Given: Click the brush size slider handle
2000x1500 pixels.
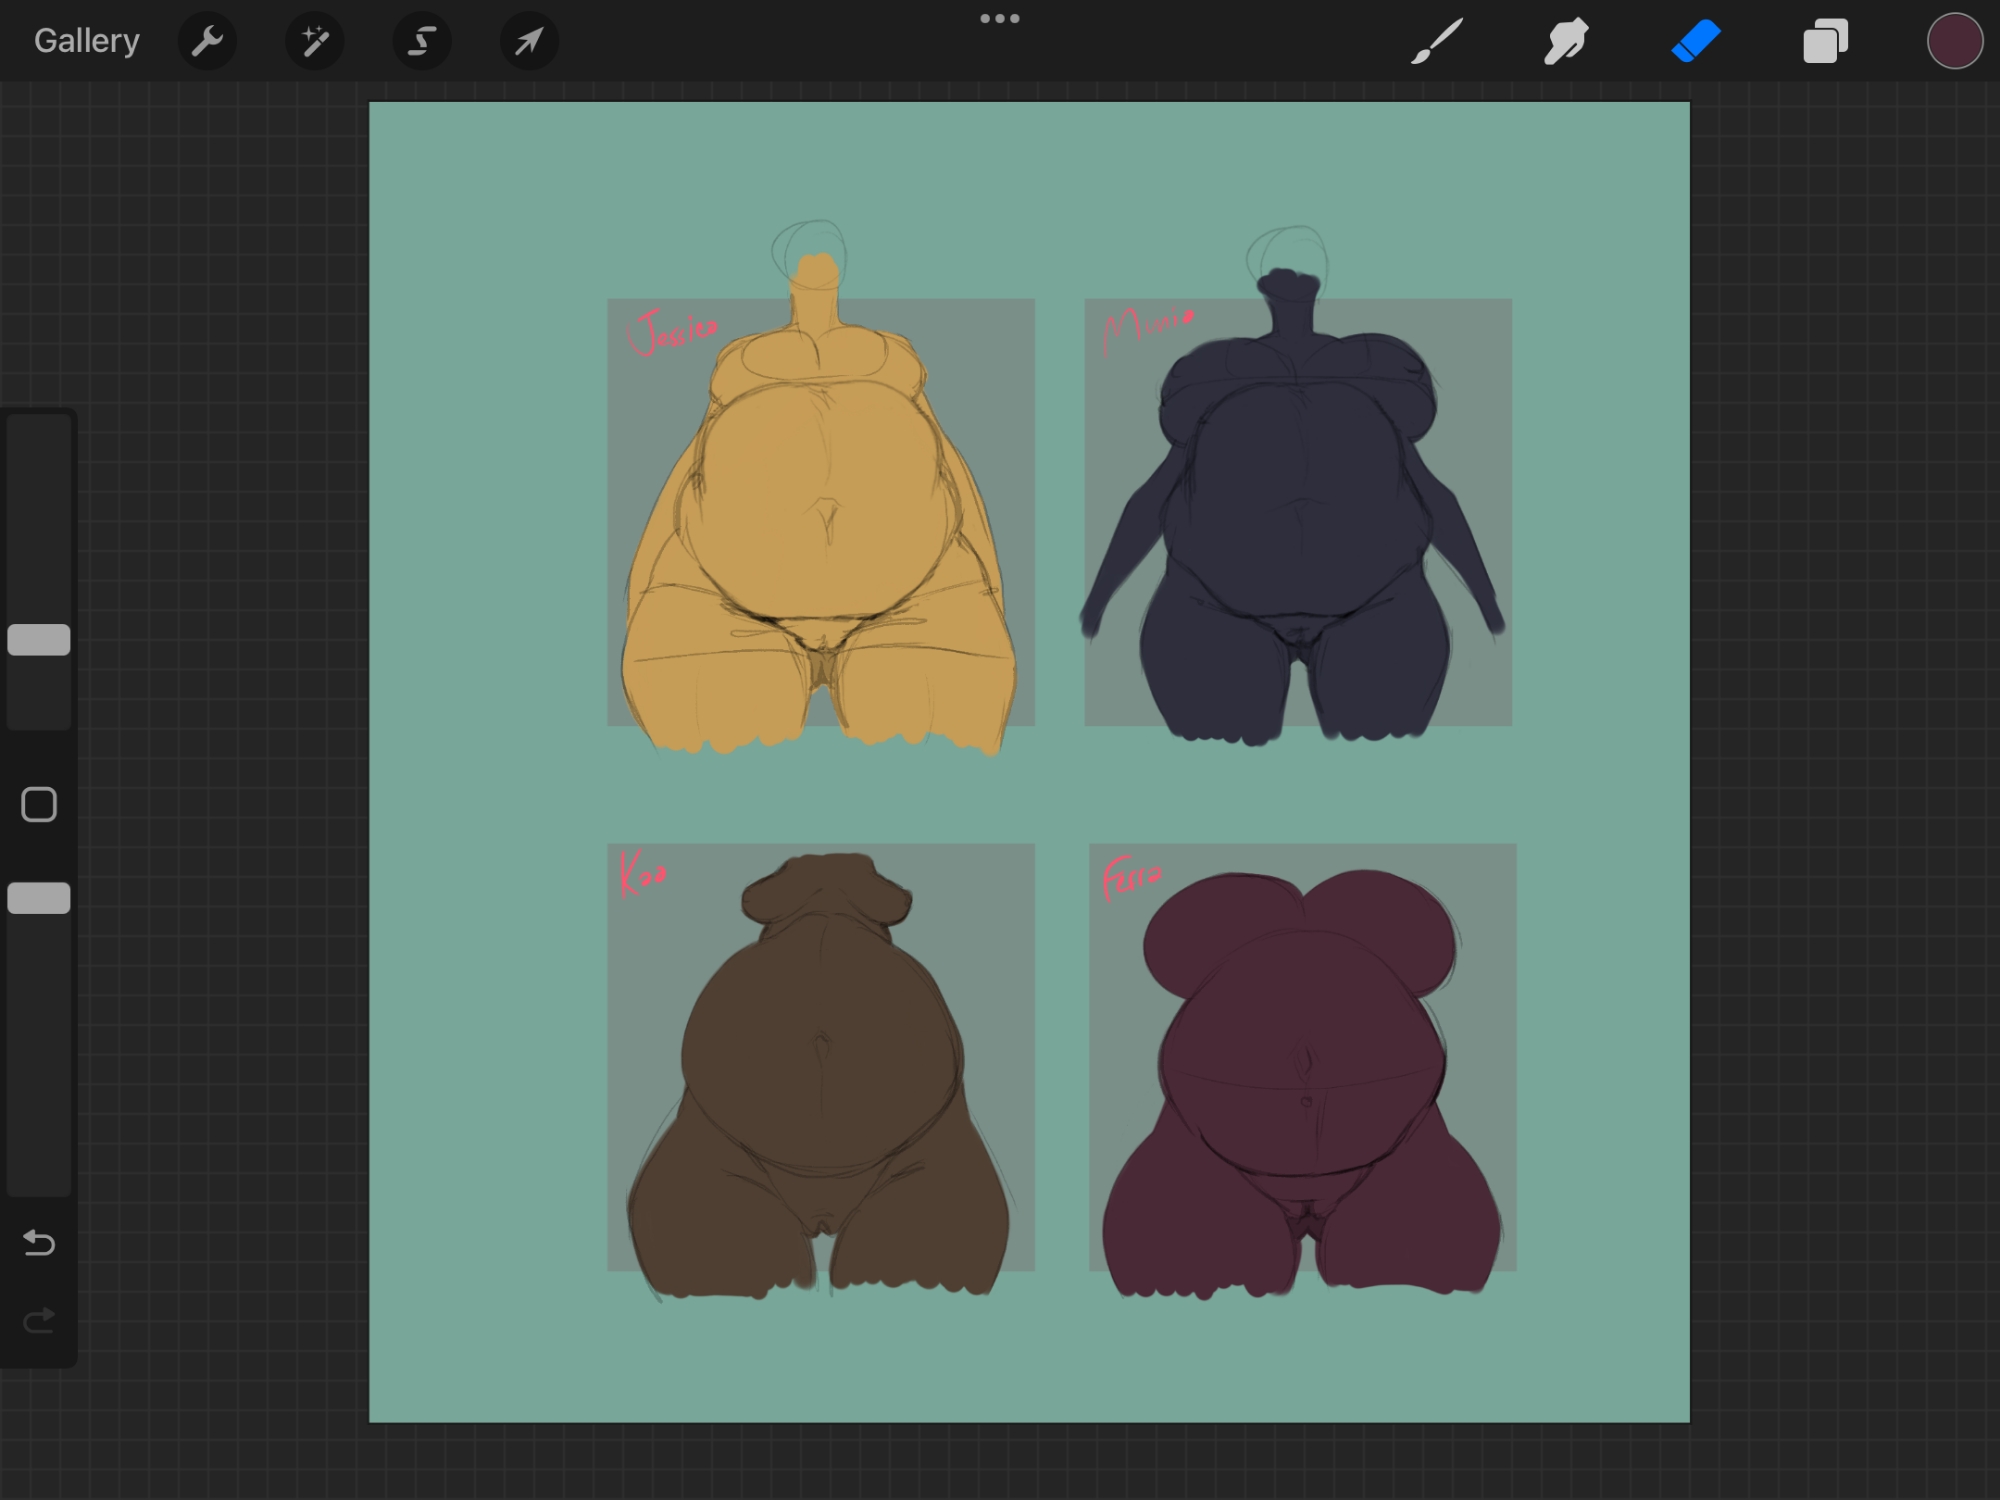Looking at the screenshot, I should (39, 640).
